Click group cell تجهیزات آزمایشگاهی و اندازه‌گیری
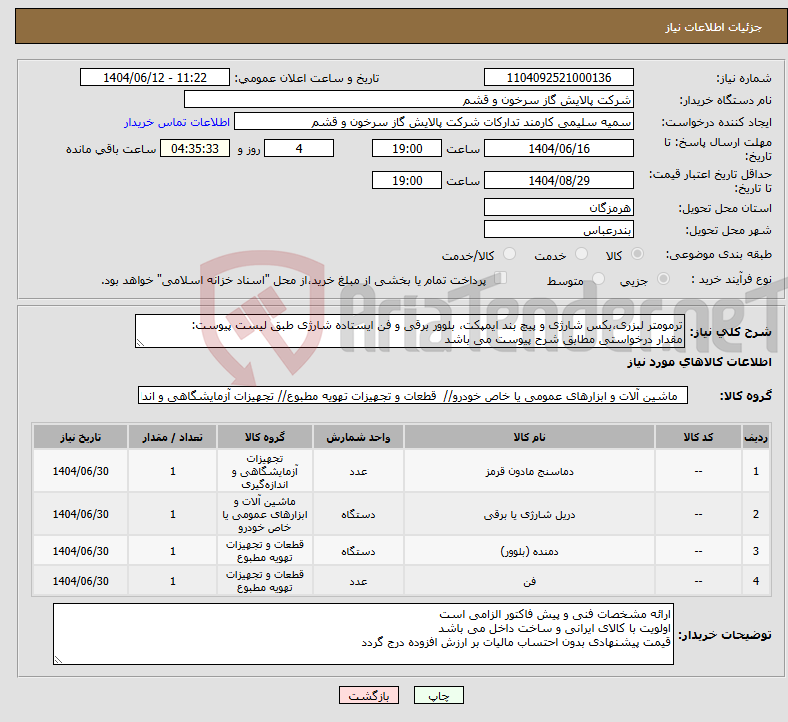Viewport: 788px width, 722px height. pyautogui.click(x=264, y=471)
